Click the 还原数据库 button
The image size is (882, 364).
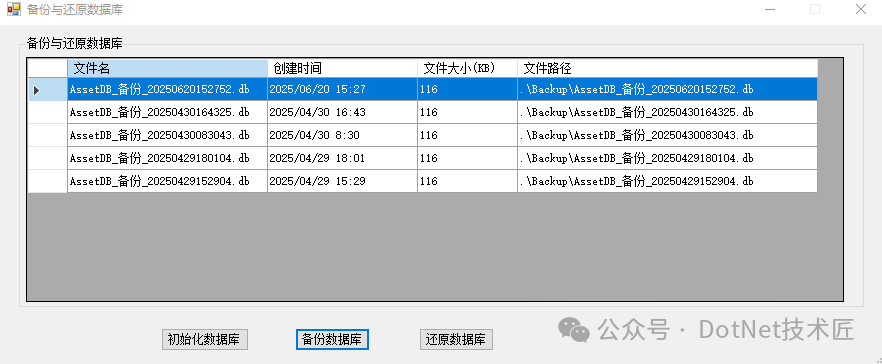pos(456,339)
